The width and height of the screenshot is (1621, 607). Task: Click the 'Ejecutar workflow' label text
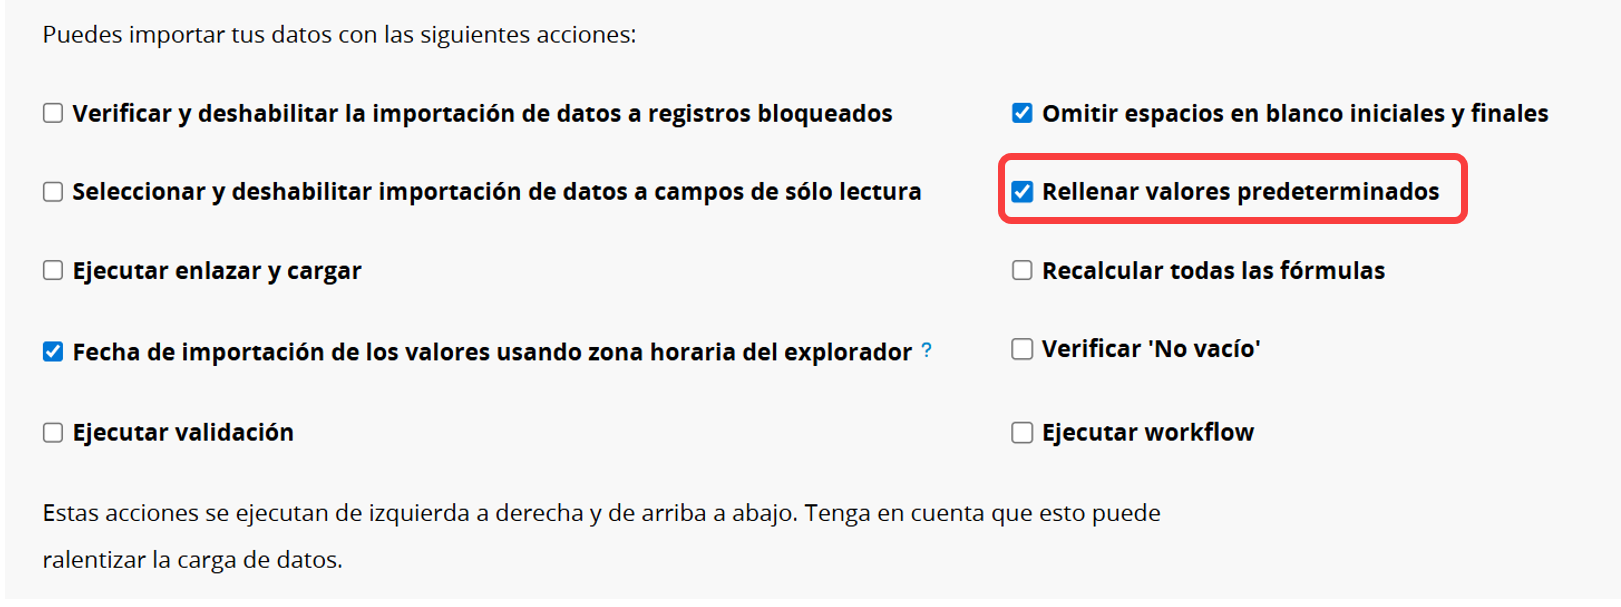1147,433
